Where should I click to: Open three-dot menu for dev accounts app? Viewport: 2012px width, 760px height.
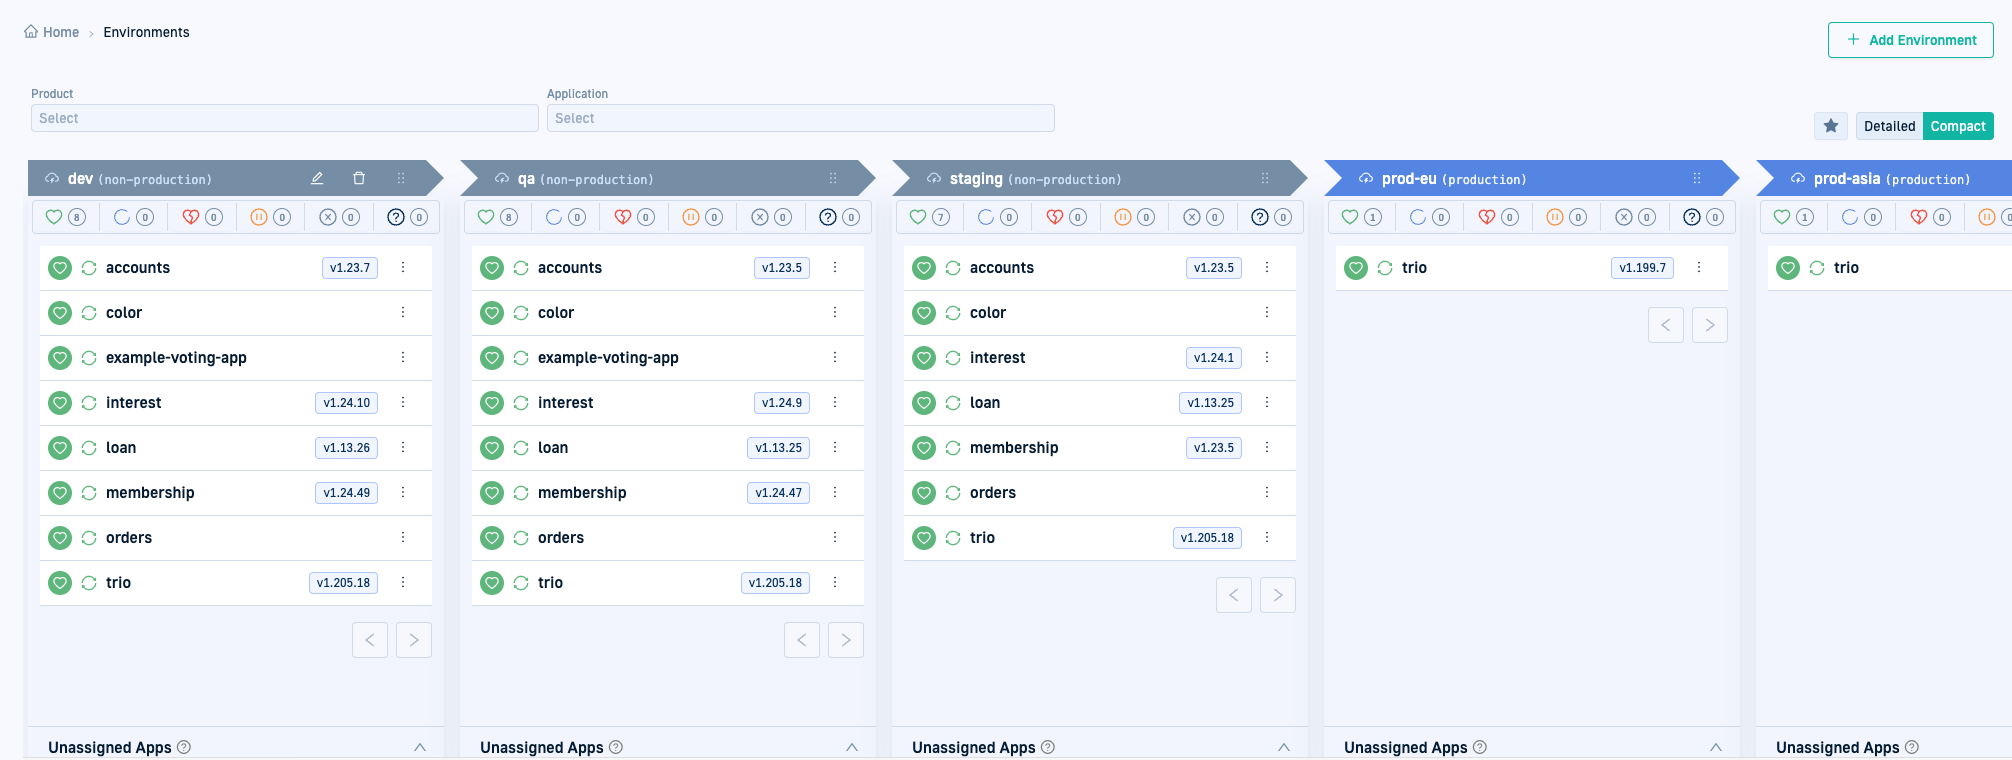[403, 267]
